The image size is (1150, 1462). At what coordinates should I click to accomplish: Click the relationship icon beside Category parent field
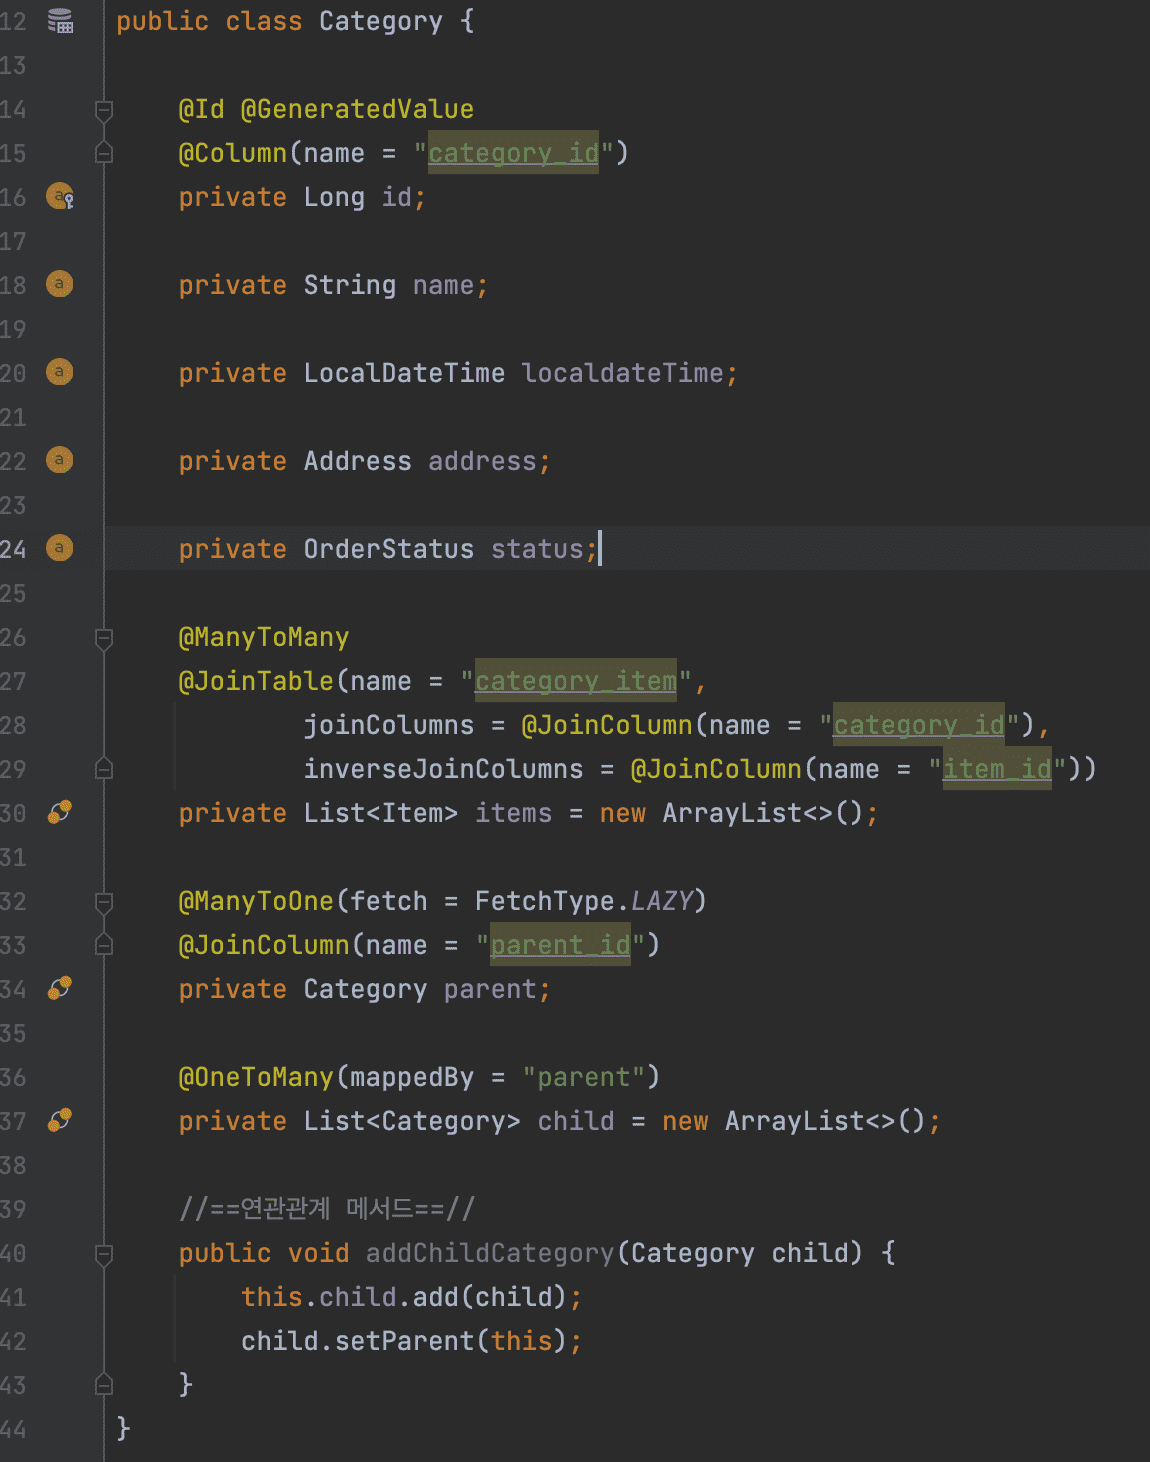click(60, 988)
